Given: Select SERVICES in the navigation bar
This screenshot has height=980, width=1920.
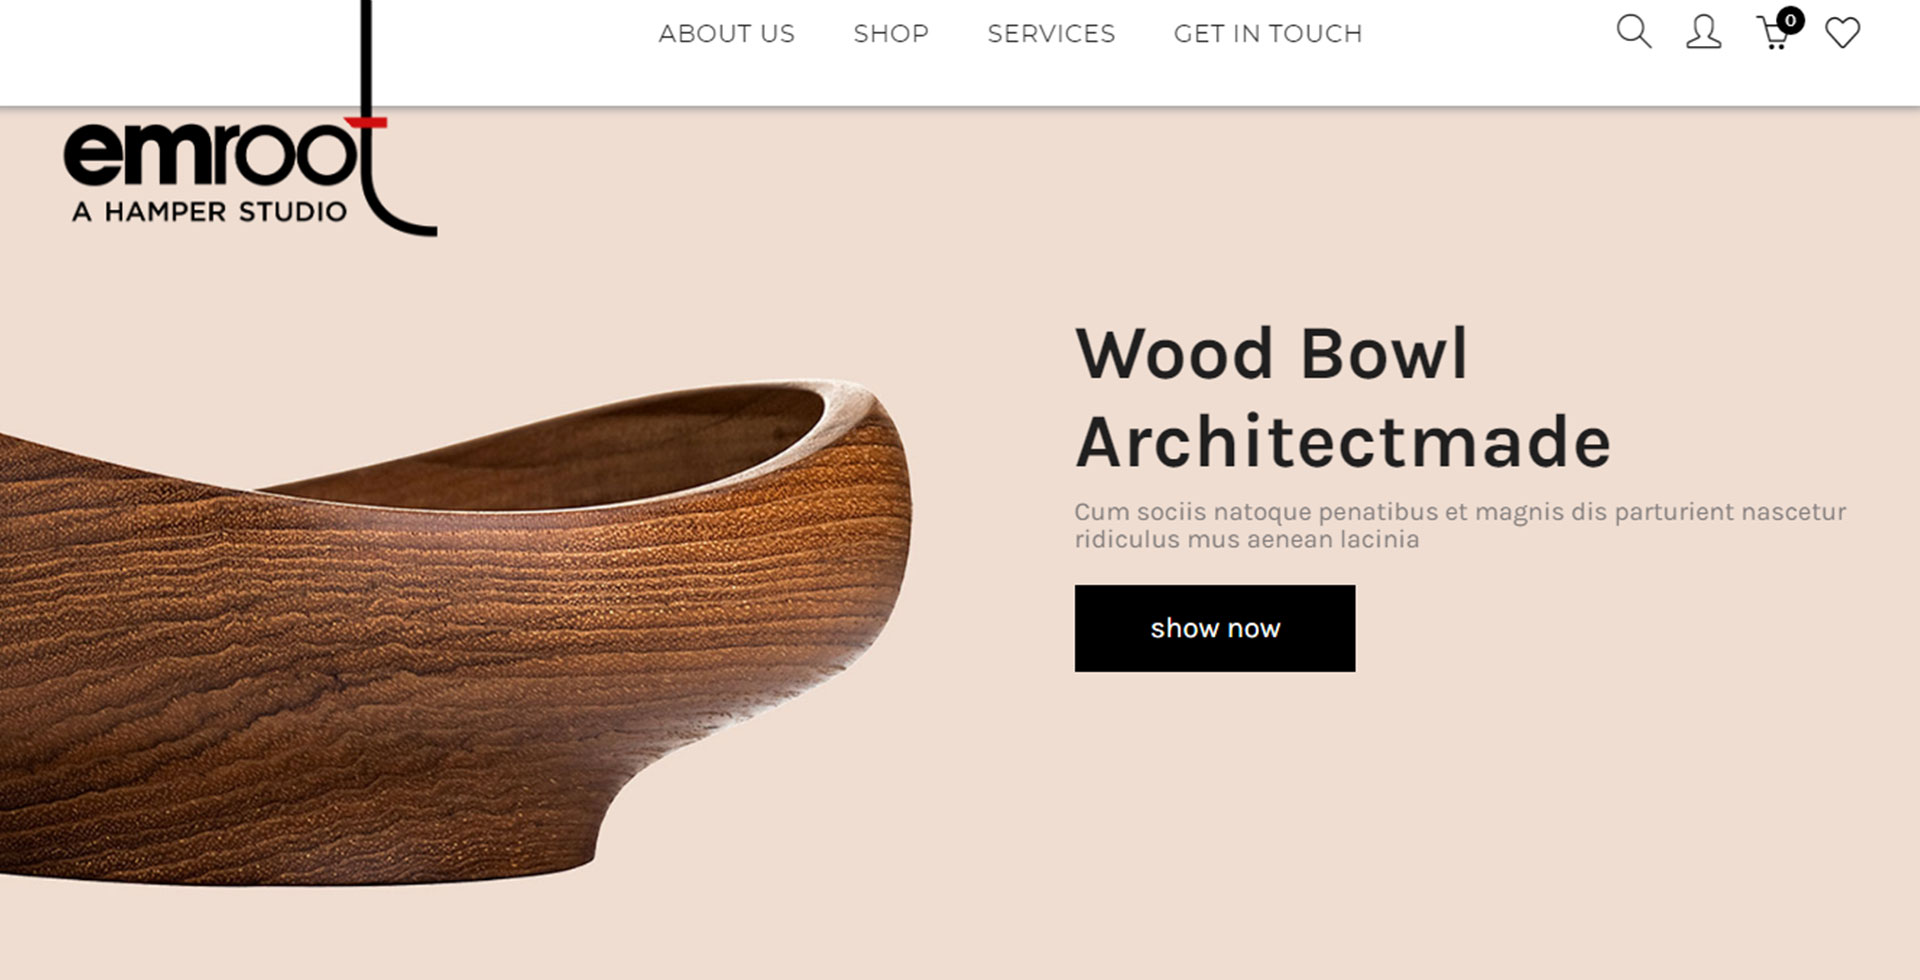Looking at the screenshot, I should coord(1051,34).
